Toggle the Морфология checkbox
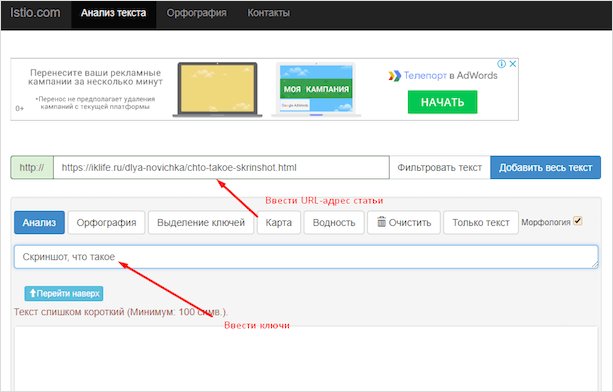The image size is (613, 392). pos(578,221)
